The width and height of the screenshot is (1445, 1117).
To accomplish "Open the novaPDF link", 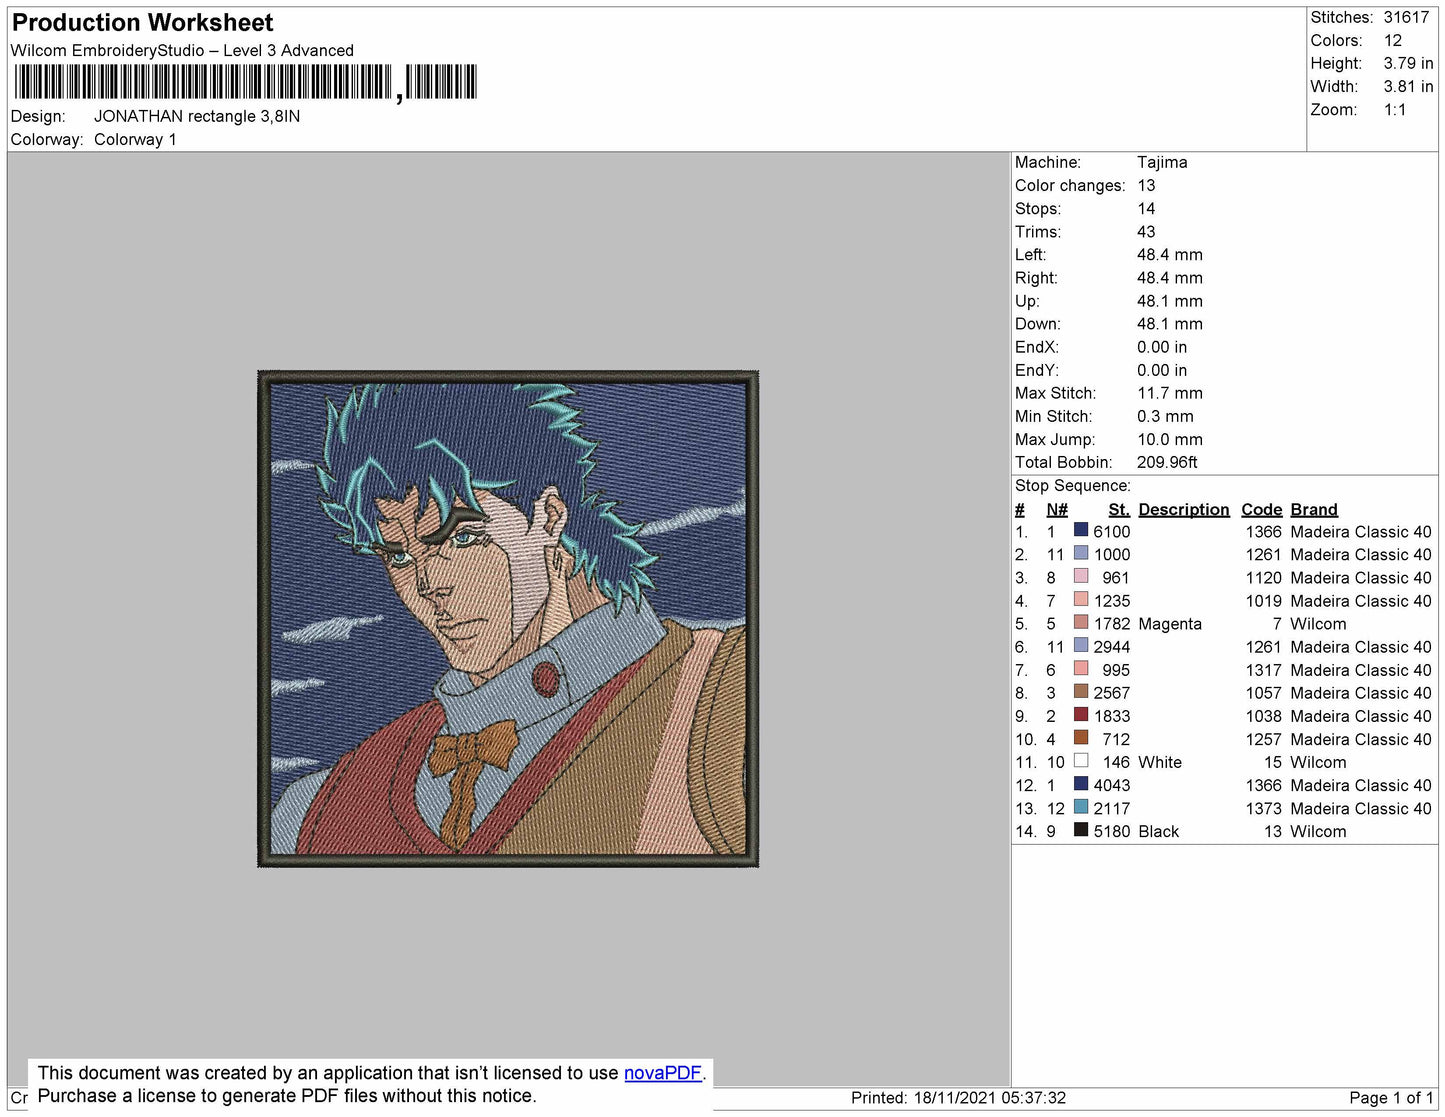I will coord(663,1073).
